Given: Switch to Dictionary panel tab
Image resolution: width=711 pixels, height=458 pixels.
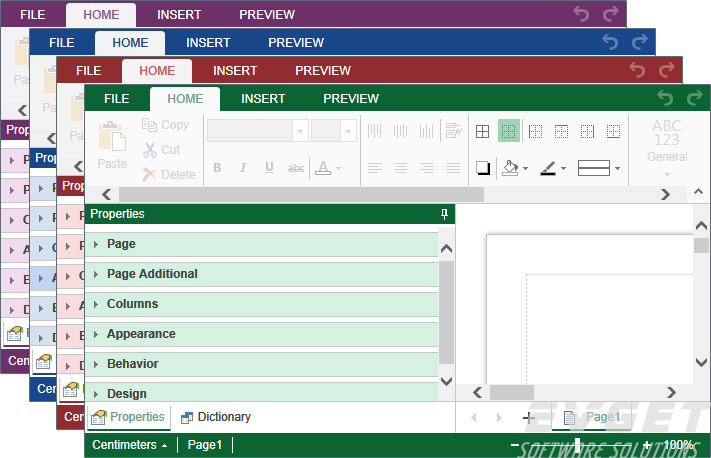Looking at the screenshot, I should (x=216, y=417).
